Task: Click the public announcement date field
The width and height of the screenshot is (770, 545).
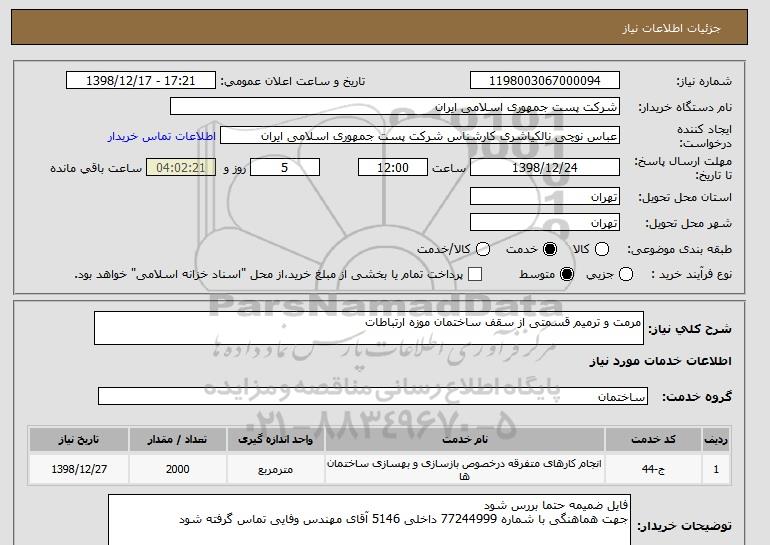Action: point(141,81)
